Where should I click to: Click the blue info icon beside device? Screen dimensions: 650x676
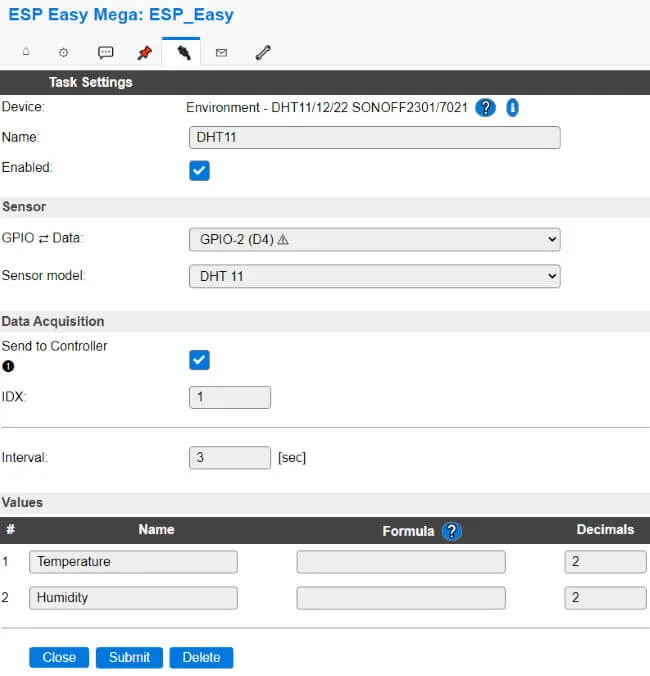click(x=511, y=108)
